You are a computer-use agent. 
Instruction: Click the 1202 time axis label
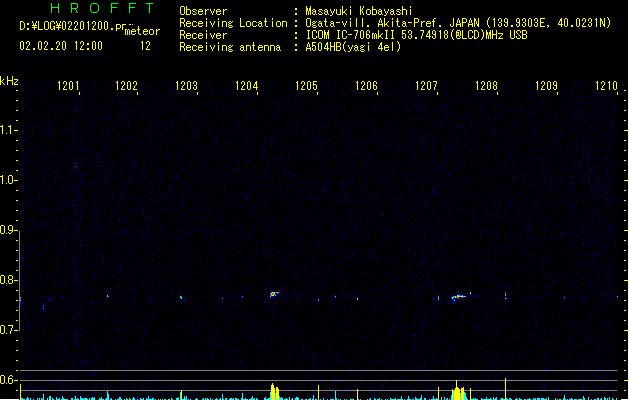(x=126, y=86)
